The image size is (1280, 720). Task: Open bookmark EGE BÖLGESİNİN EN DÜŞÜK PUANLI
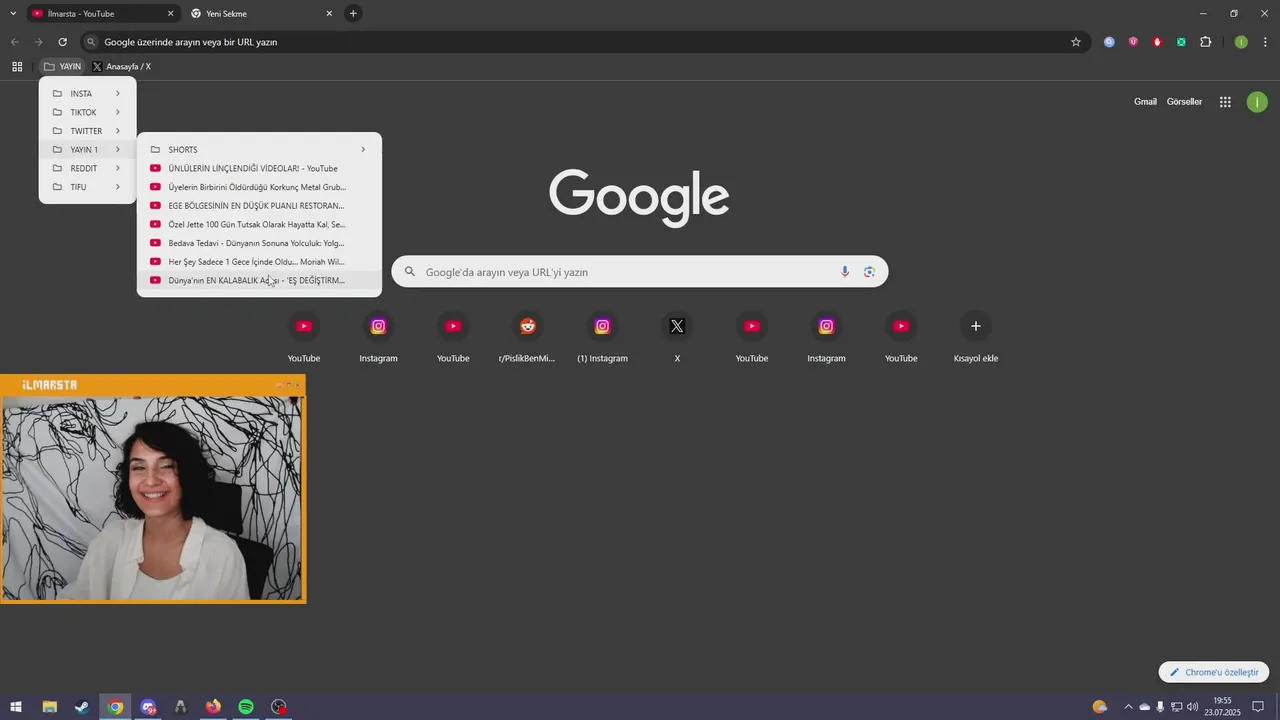coord(259,206)
